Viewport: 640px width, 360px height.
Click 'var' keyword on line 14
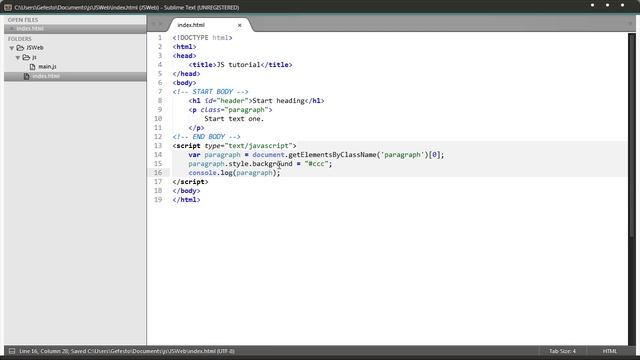[194, 155]
